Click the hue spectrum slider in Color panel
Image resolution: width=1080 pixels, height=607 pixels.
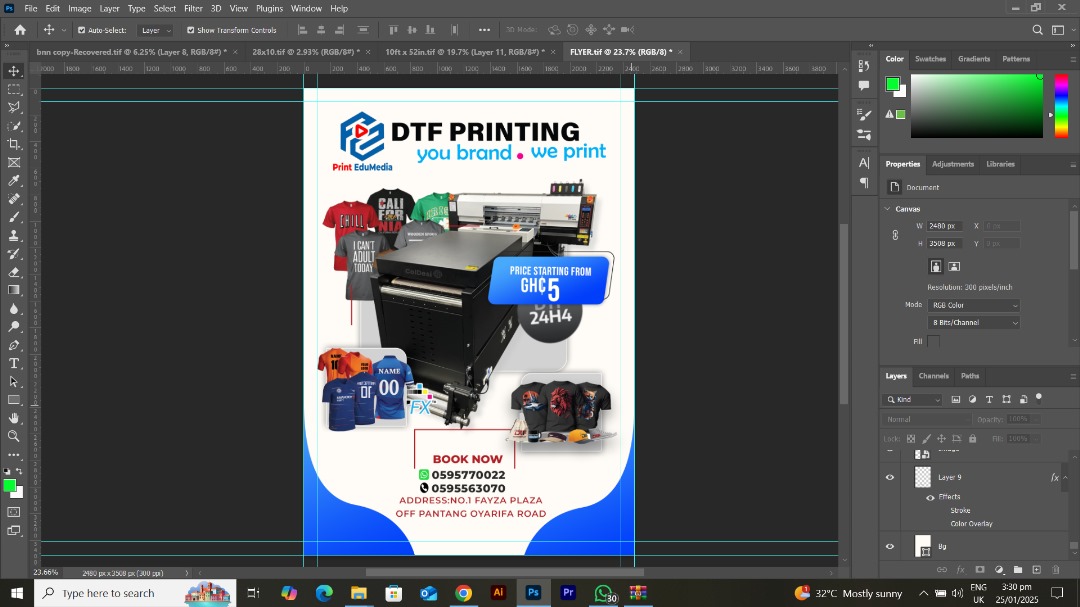pyautogui.click(x=1061, y=105)
